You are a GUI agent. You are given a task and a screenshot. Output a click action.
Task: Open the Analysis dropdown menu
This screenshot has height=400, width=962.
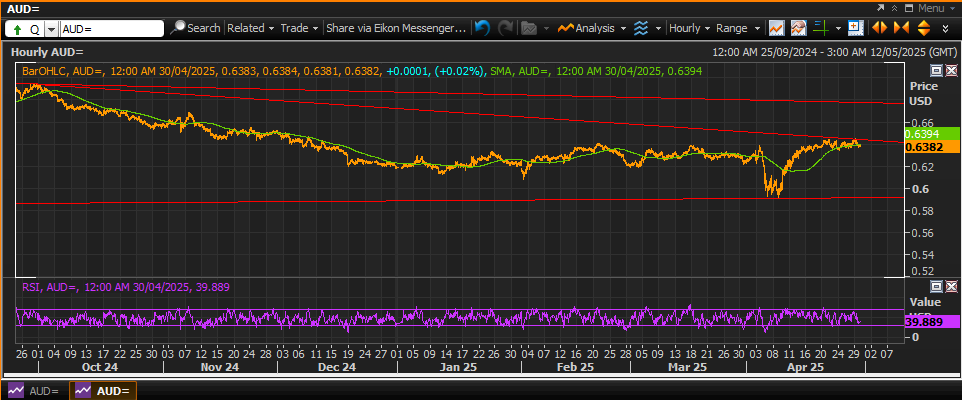tap(591, 28)
